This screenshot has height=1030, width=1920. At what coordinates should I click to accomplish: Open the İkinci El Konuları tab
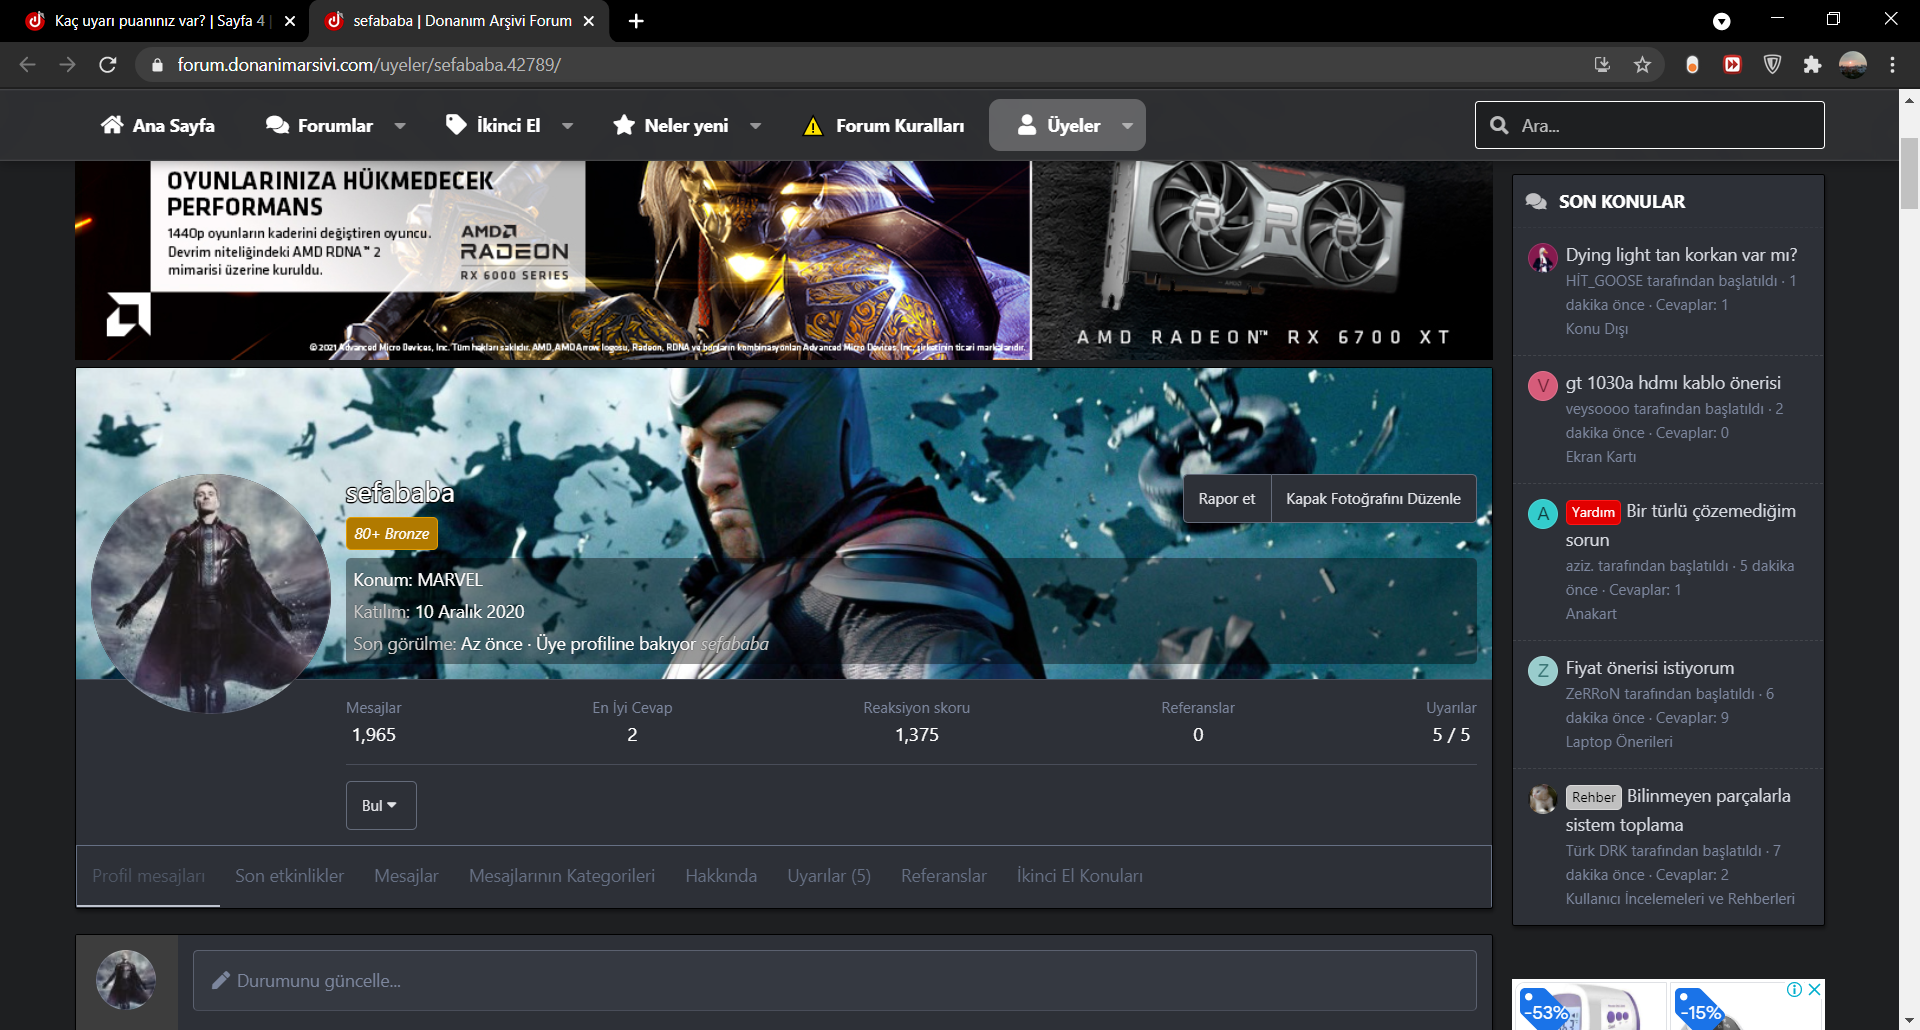click(x=1080, y=876)
